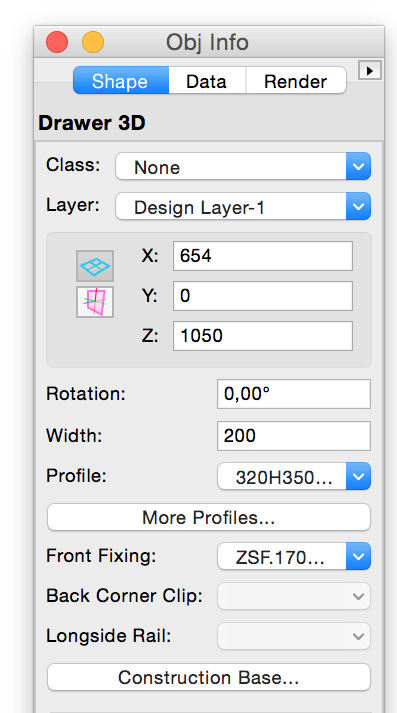
Task: Click the Rotation field showing 0,00°
Action: [294, 394]
